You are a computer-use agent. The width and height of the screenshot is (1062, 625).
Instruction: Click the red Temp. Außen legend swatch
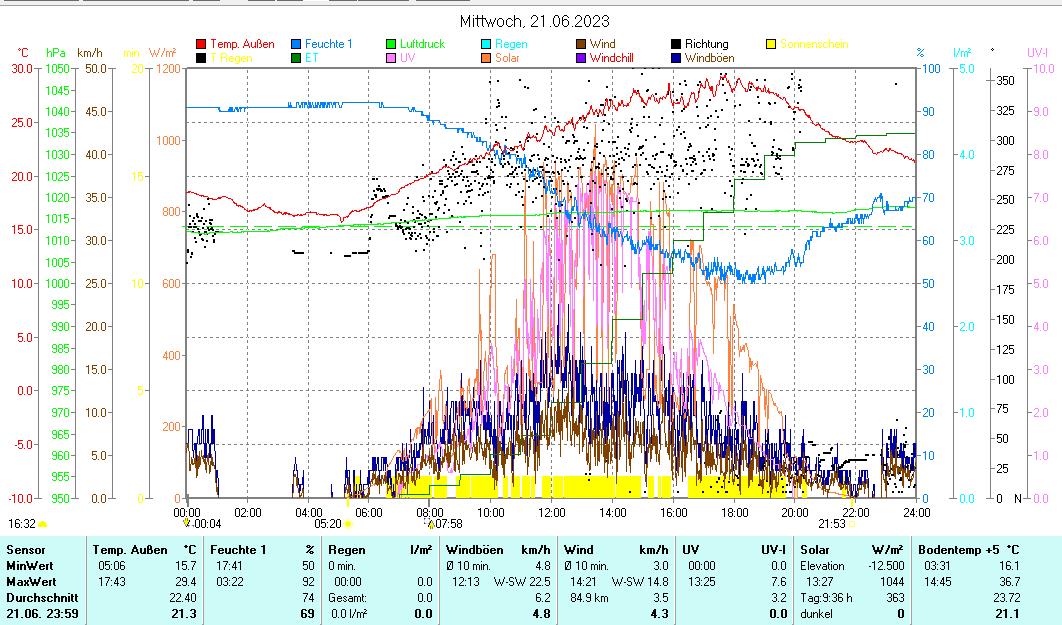click(201, 44)
